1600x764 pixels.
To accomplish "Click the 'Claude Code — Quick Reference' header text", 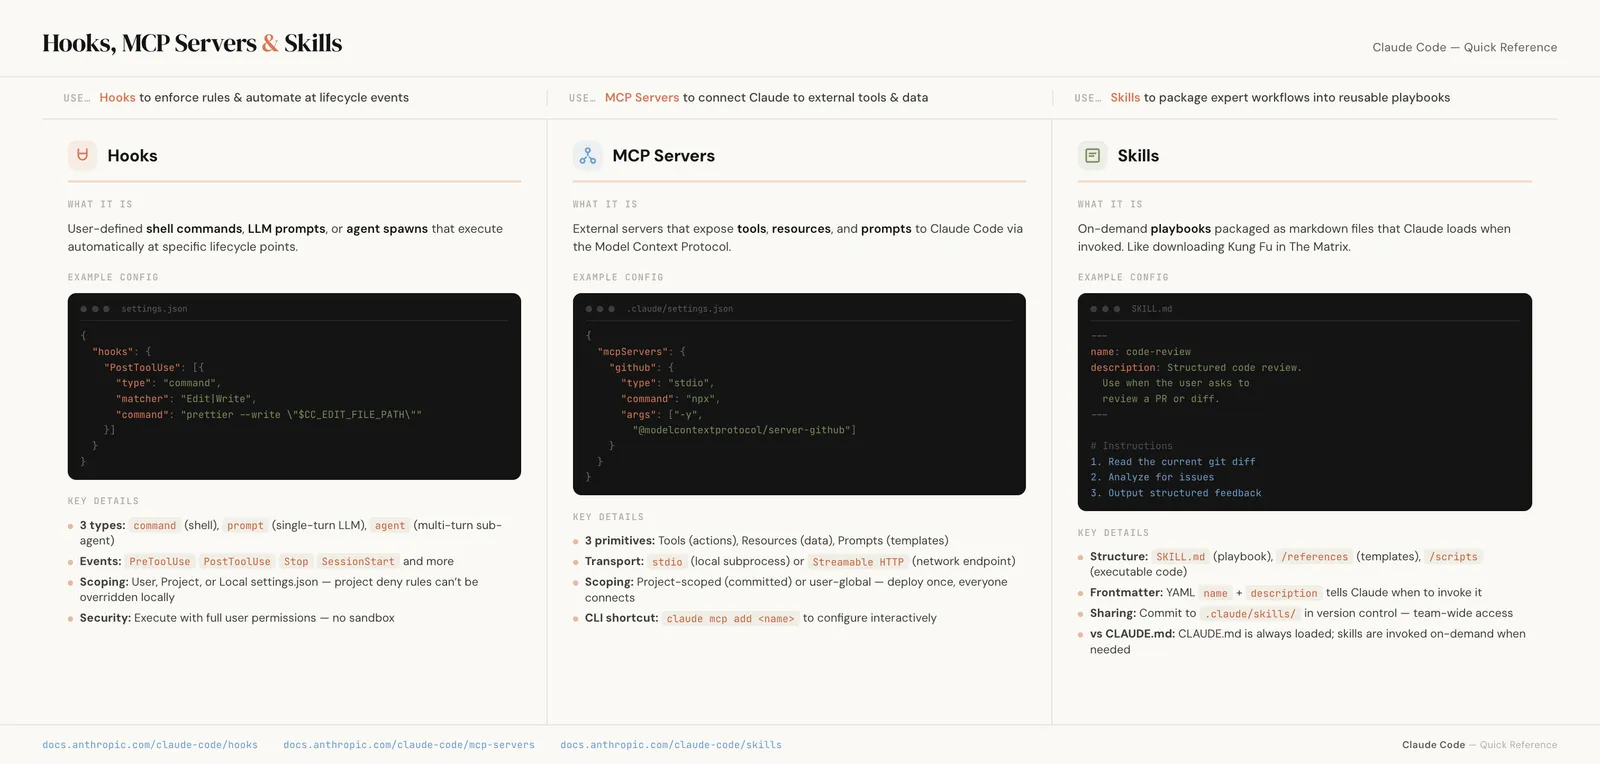I will [1464, 47].
